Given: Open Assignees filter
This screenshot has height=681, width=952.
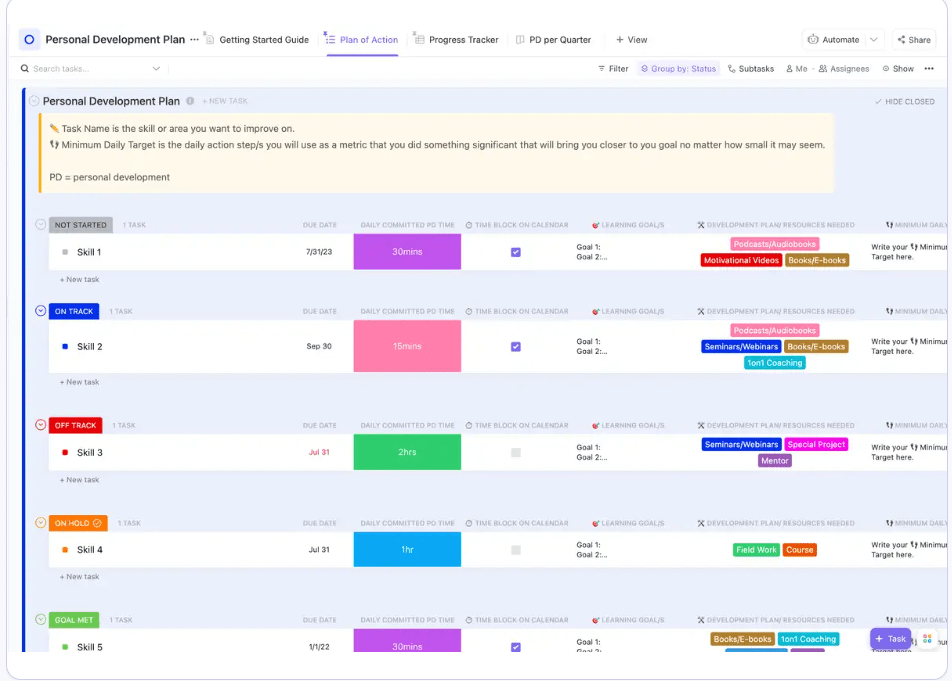Looking at the screenshot, I should (x=844, y=69).
